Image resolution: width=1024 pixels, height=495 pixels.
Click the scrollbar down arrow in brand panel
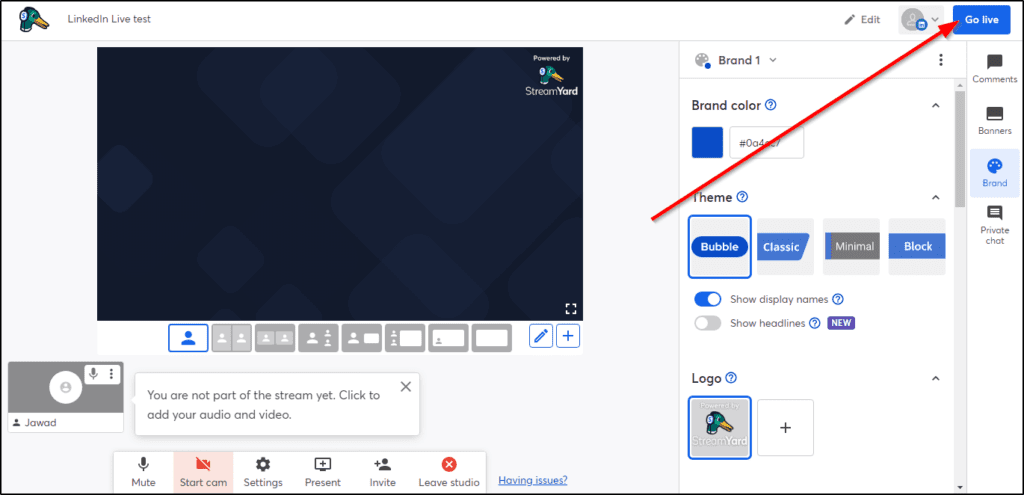(959, 487)
